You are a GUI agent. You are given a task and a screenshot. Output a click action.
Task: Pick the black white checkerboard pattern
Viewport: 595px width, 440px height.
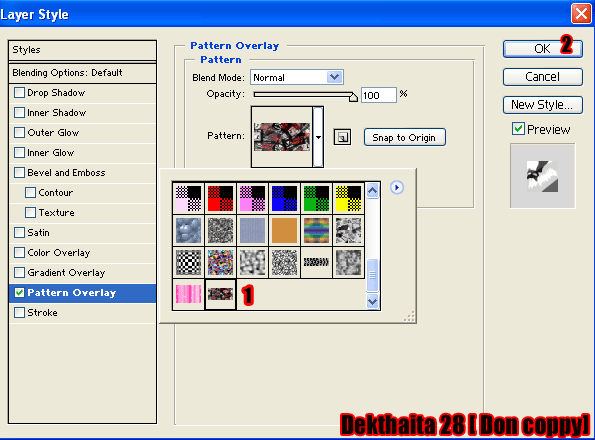[188, 262]
